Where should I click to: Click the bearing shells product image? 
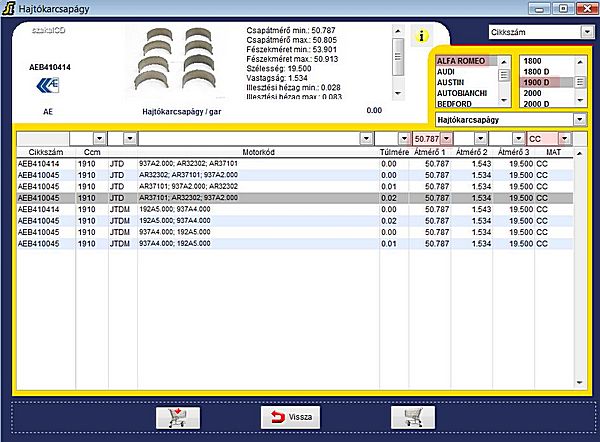[x=175, y=61]
